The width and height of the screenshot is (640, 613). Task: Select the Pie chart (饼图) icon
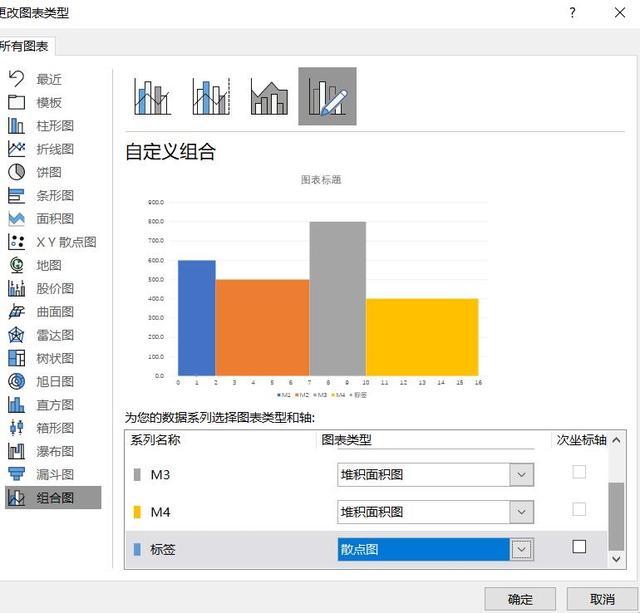tap(16, 172)
